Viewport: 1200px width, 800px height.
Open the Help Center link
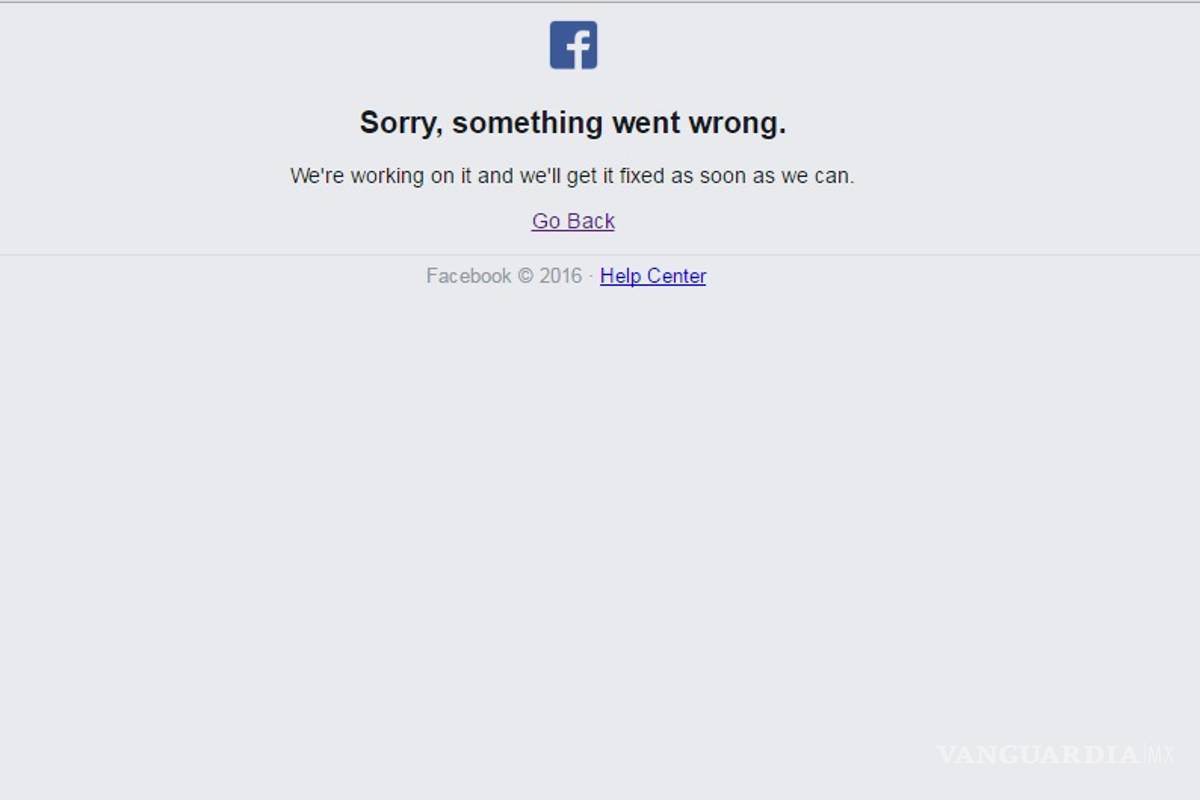coord(653,276)
